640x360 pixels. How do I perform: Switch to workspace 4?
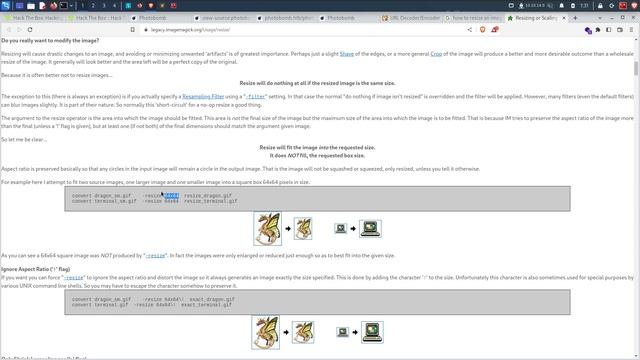click(114, 6)
